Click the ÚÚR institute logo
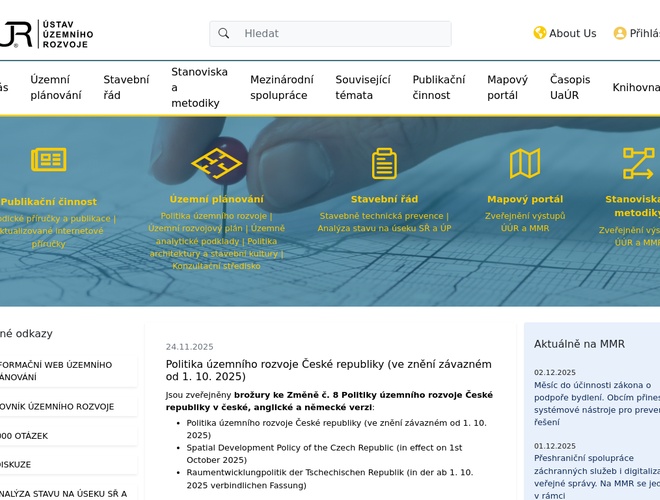 pyautogui.click(x=45, y=34)
